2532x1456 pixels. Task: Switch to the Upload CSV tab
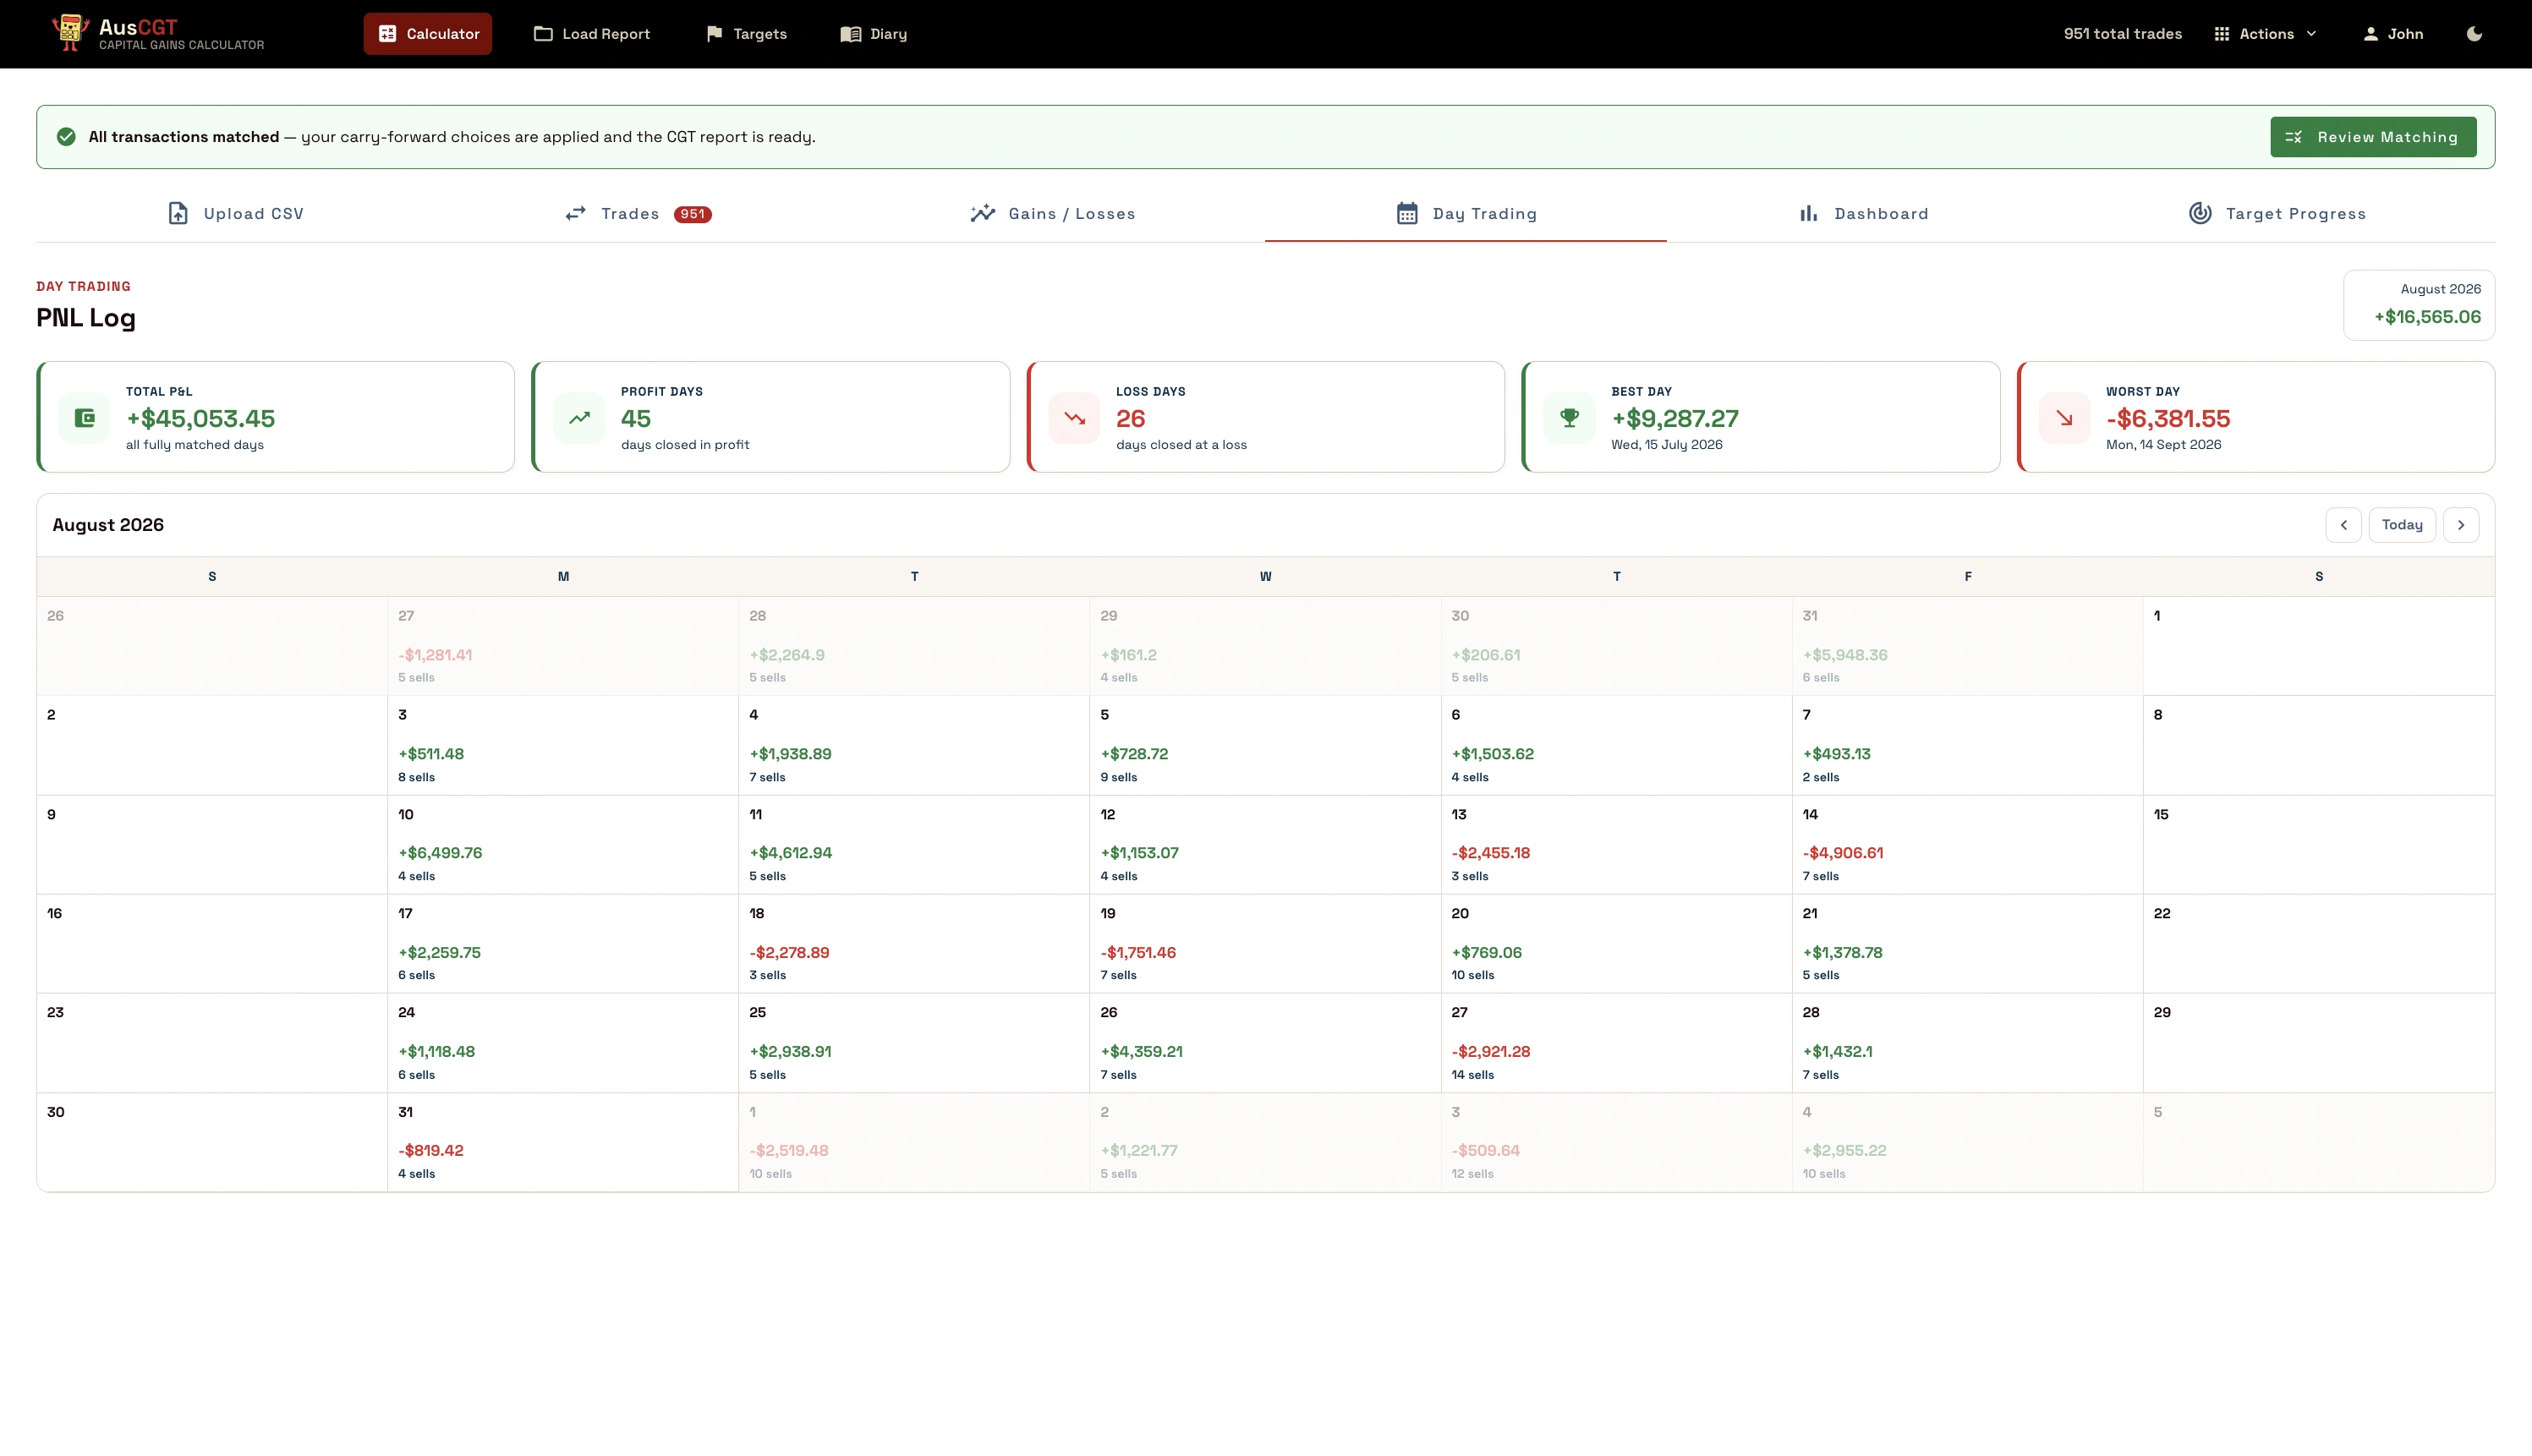236,213
